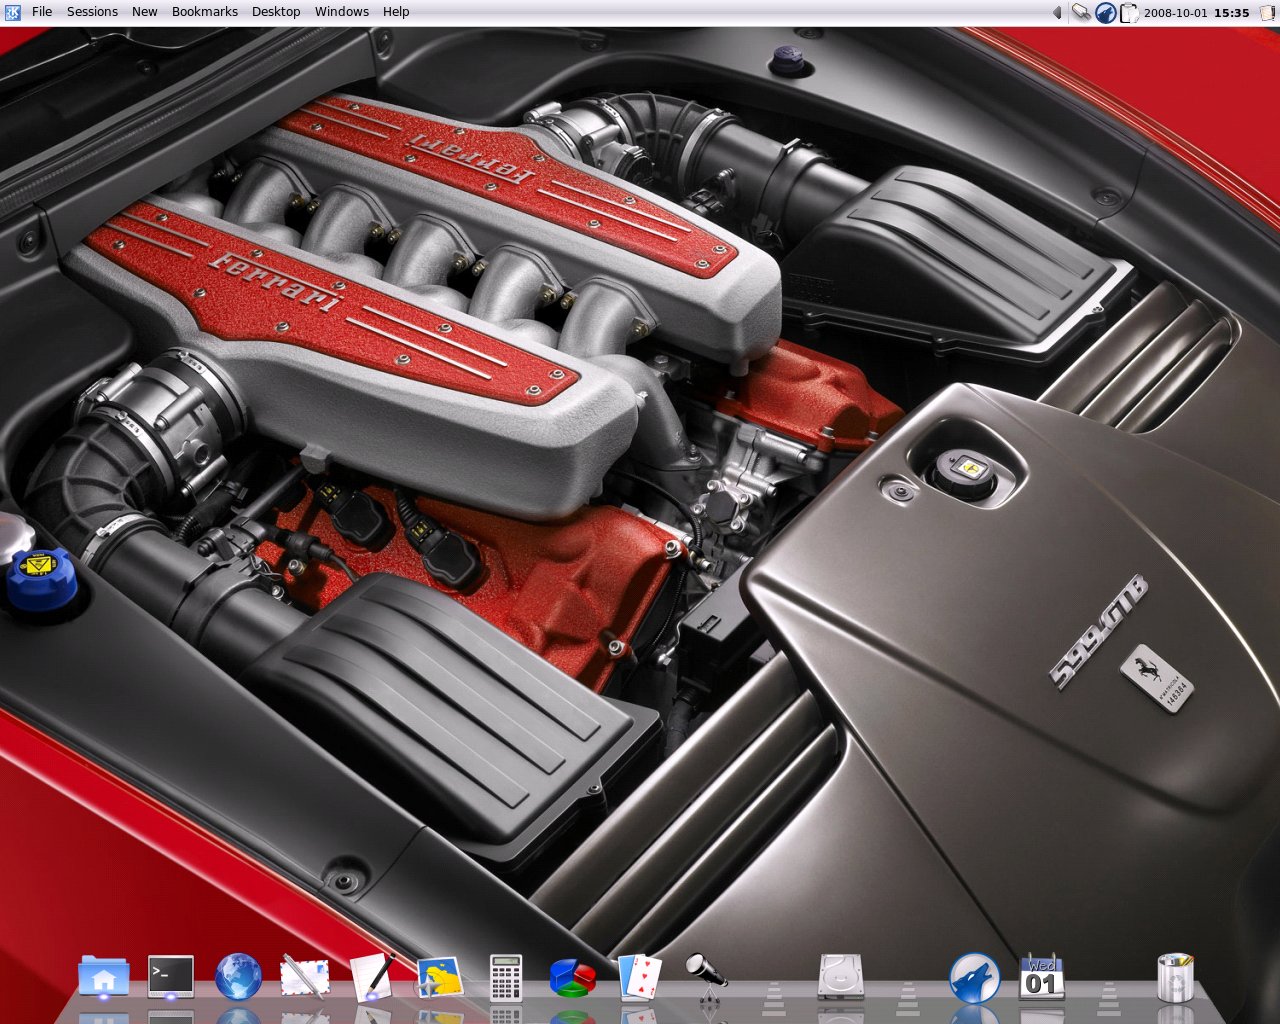The width and height of the screenshot is (1280, 1024).
Task: Open the calendar dock icon showing 01
Action: click(x=1041, y=977)
